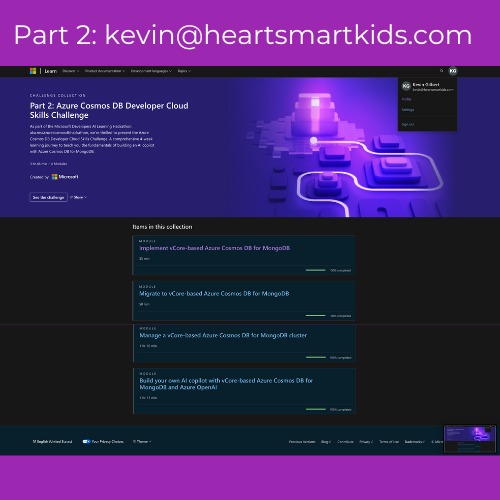Open the English (United States) language selector

pyautogui.click(x=52, y=441)
